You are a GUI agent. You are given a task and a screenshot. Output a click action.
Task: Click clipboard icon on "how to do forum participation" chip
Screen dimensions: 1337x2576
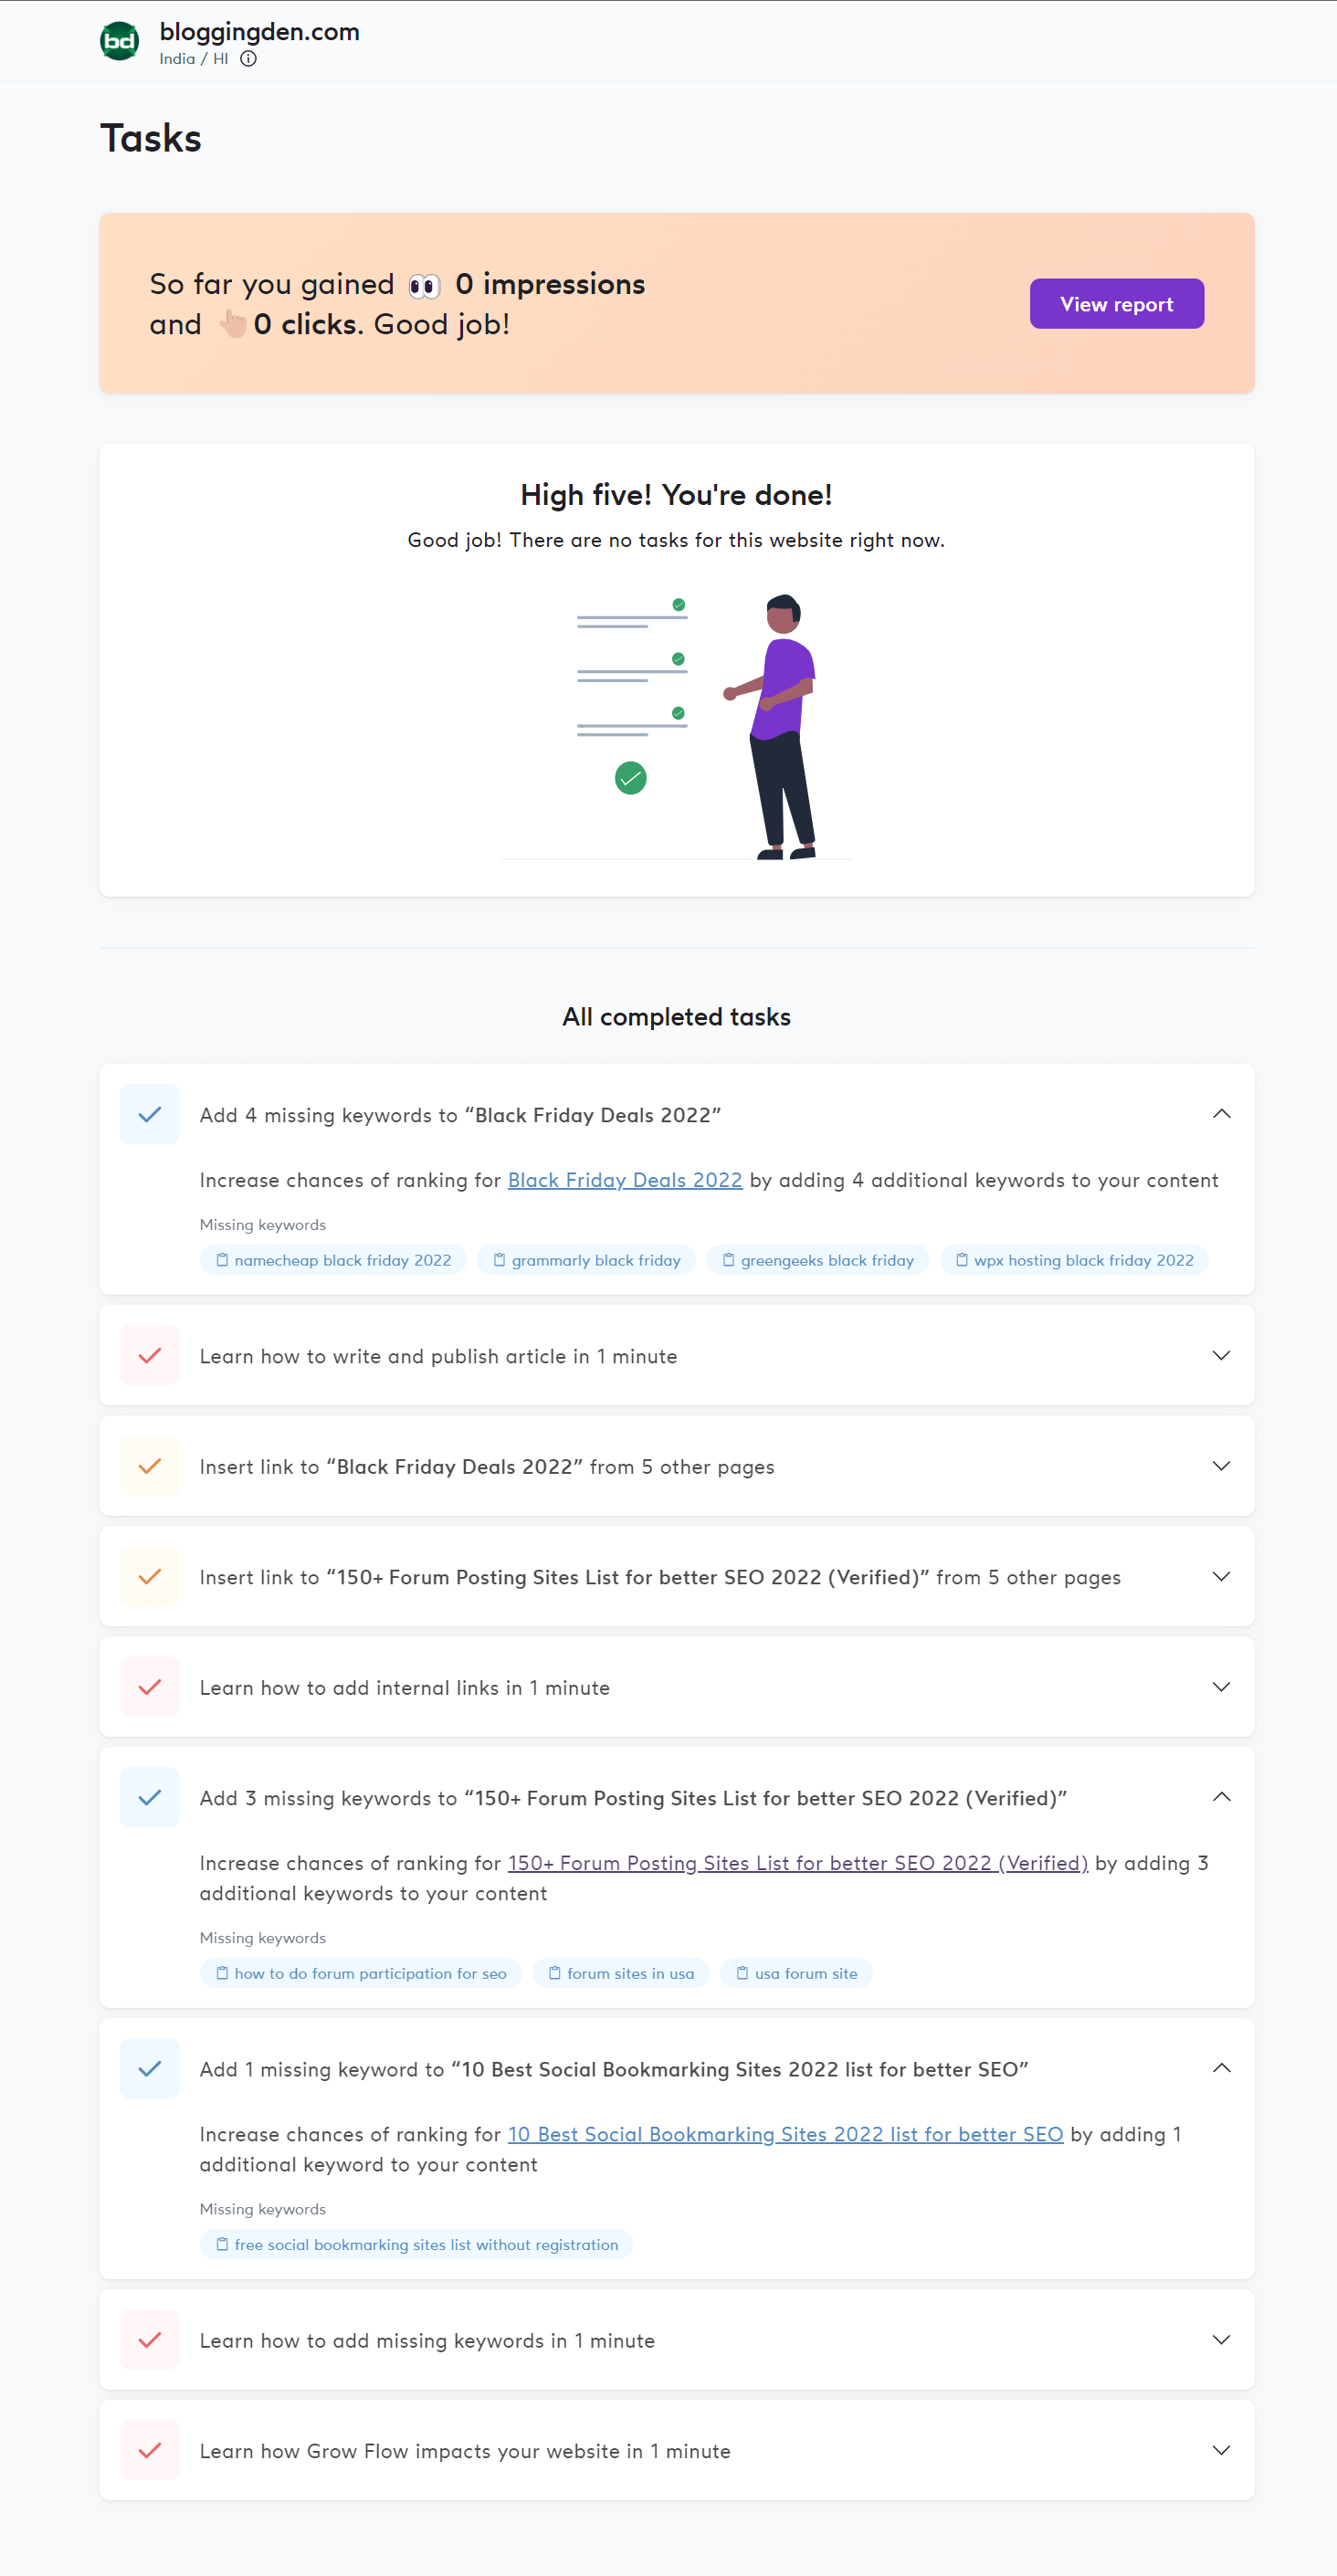pyautogui.click(x=222, y=1973)
